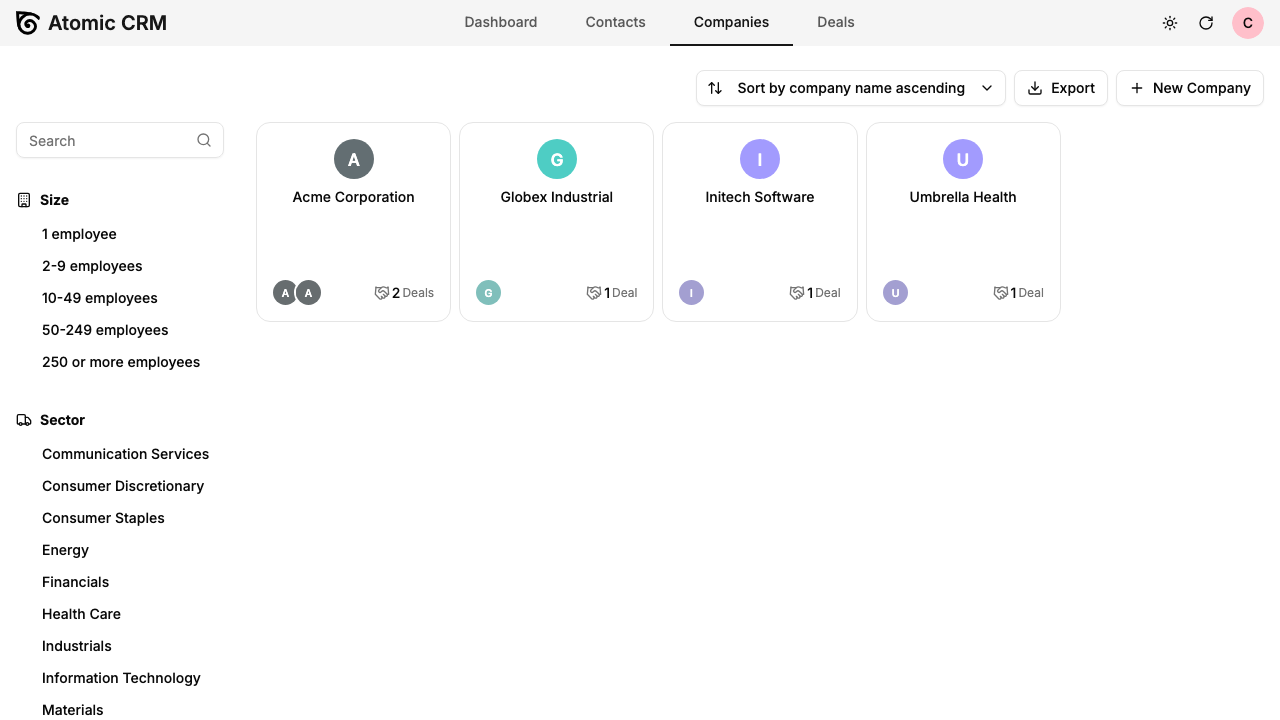This screenshot has width=1280, height=720.
Task: Filter by Communication Services sector
Action: tap(125, 454)
